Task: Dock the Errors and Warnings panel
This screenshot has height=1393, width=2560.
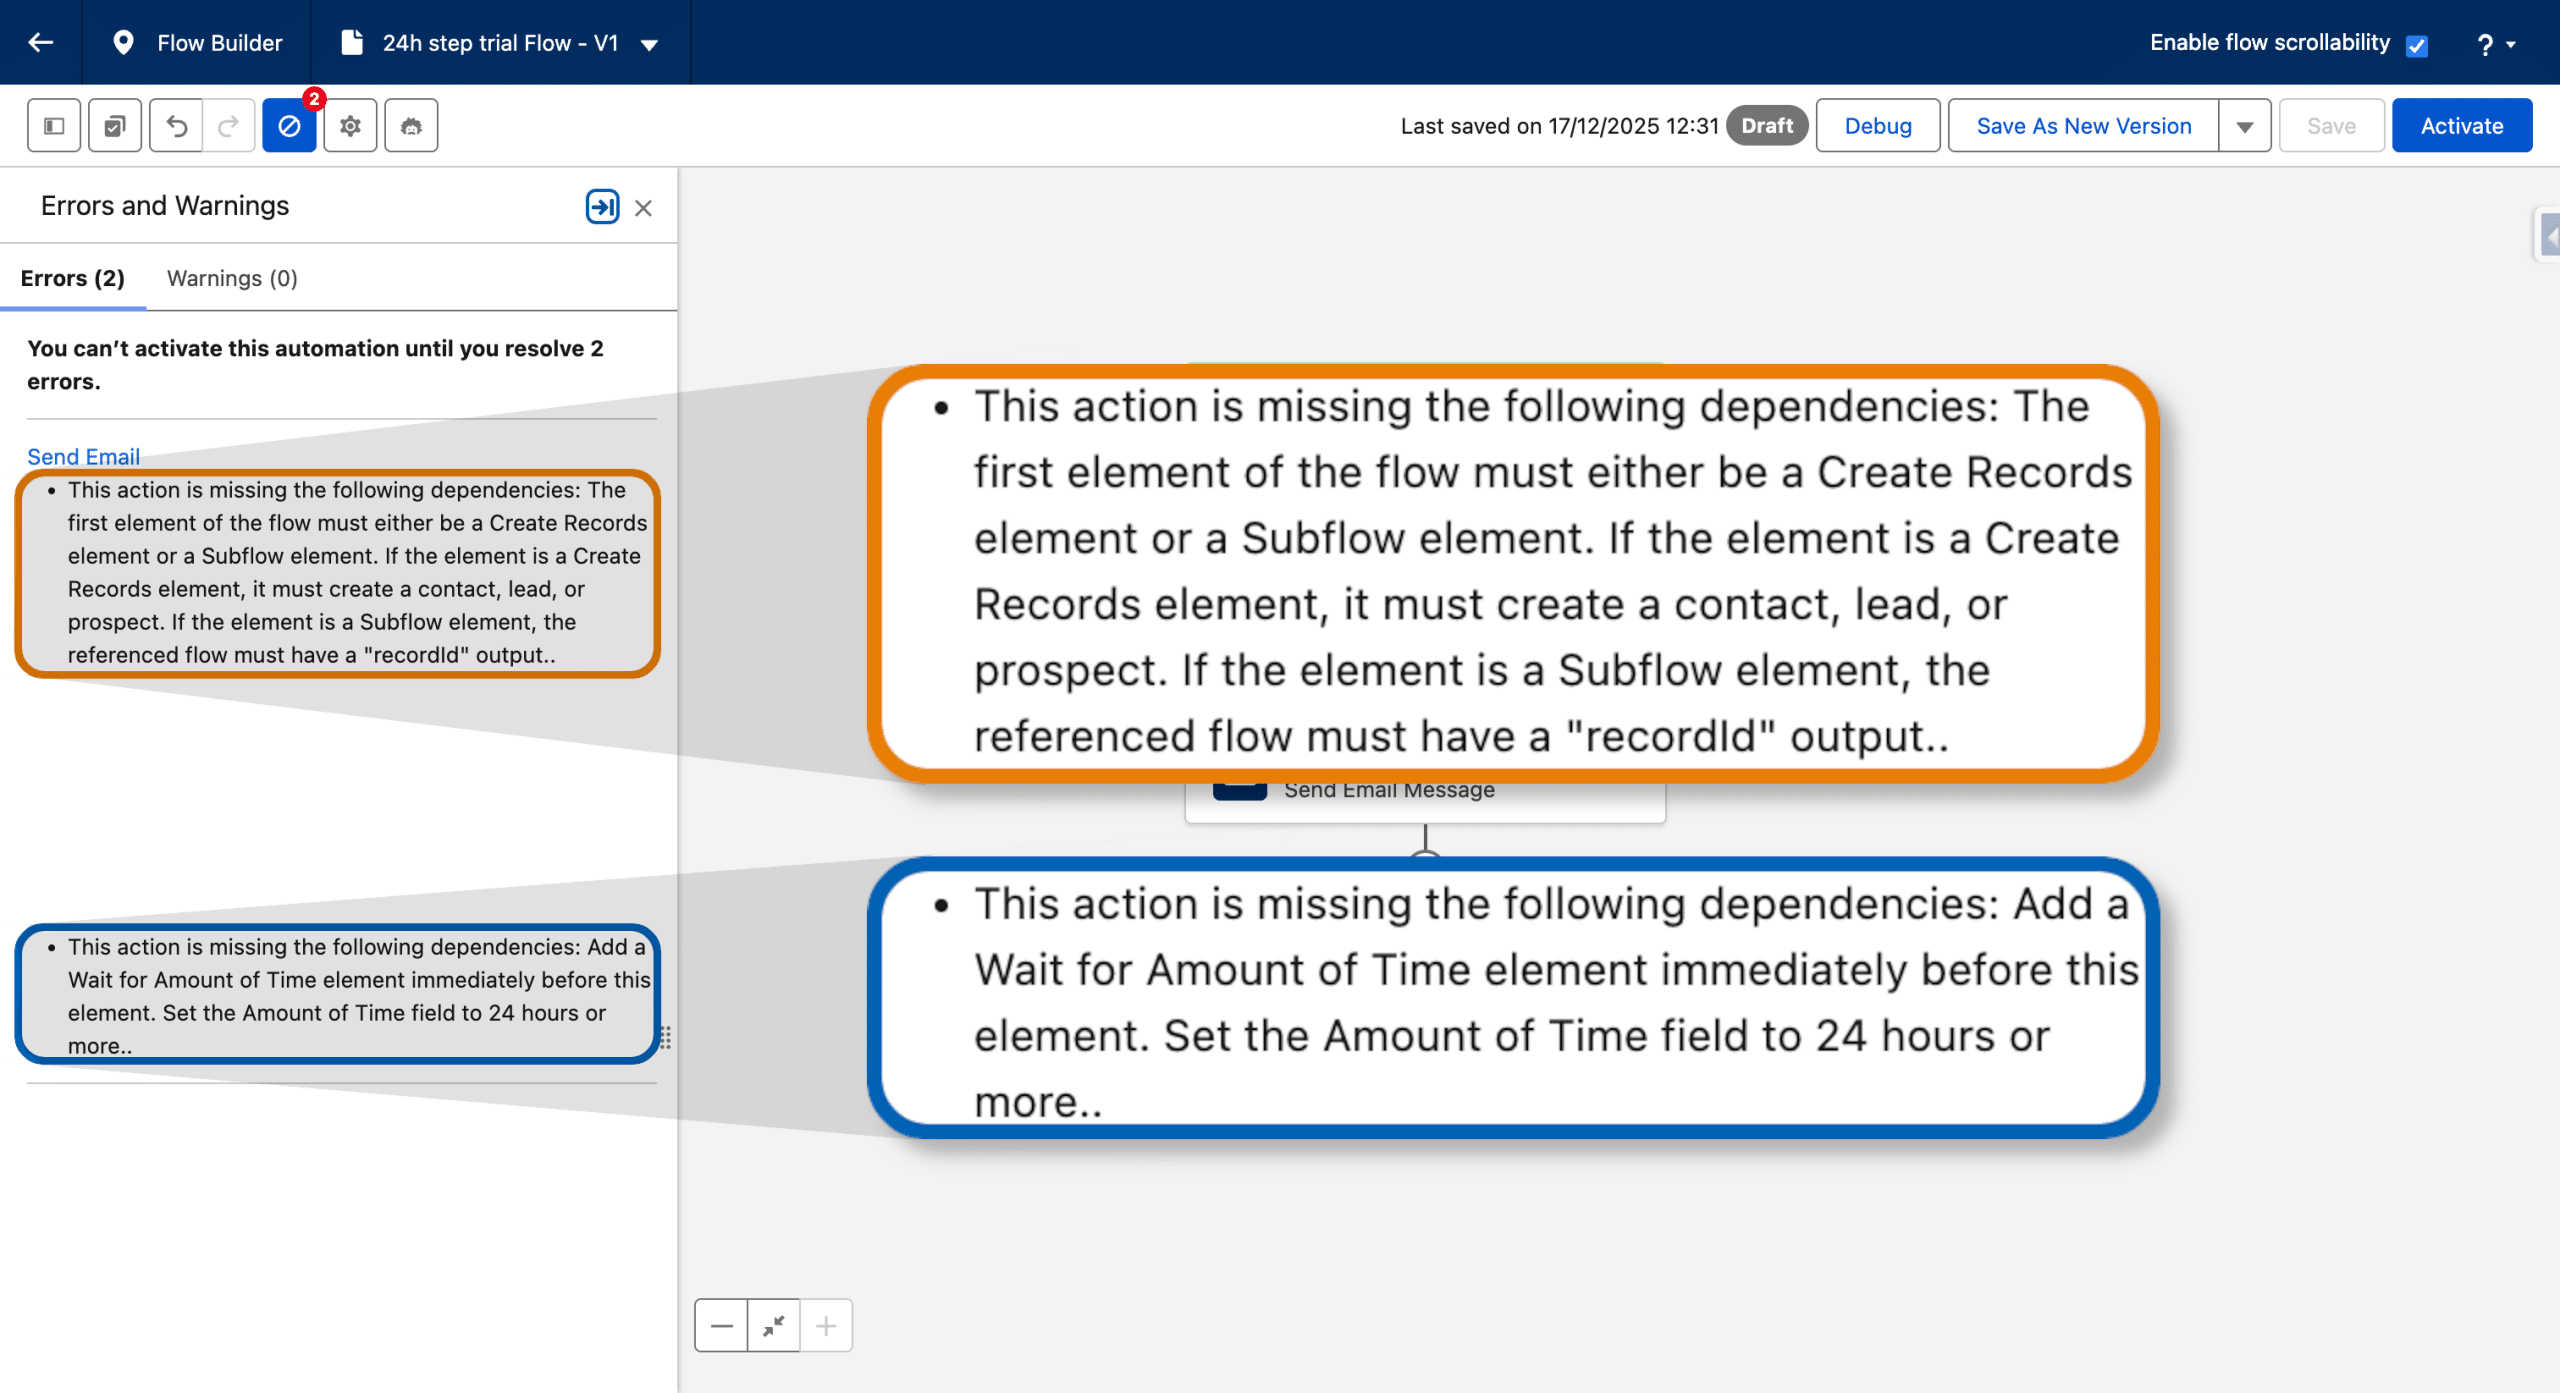Action: click(x=602, y=207)
